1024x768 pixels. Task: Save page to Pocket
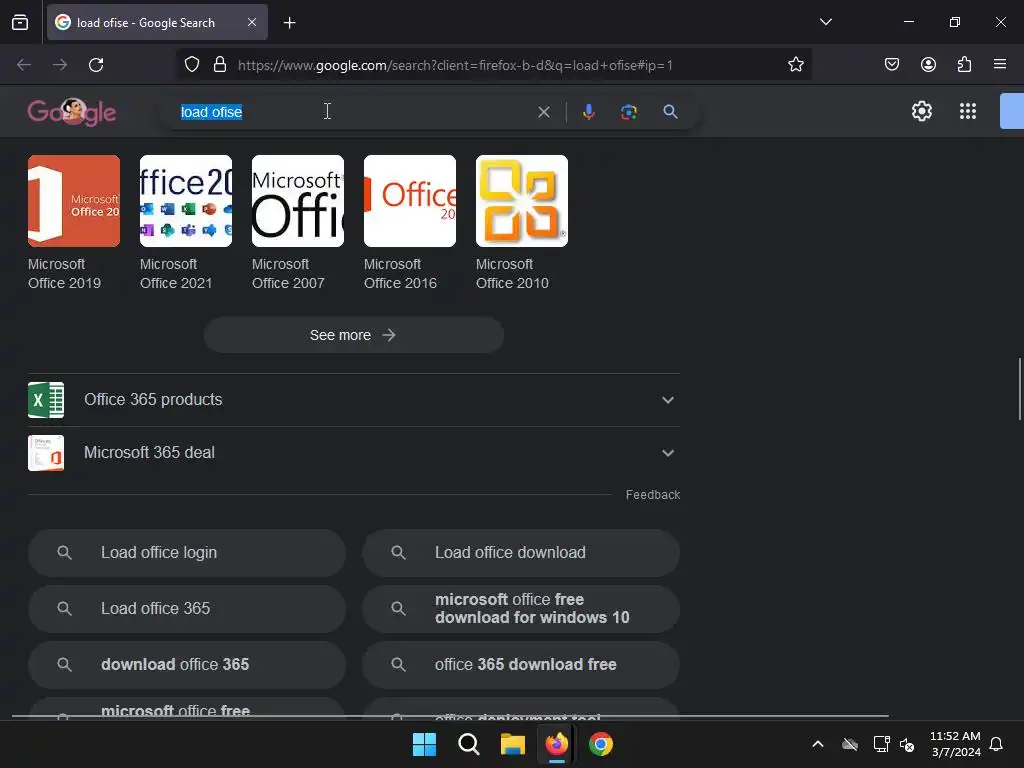click(x=892, y=64)
